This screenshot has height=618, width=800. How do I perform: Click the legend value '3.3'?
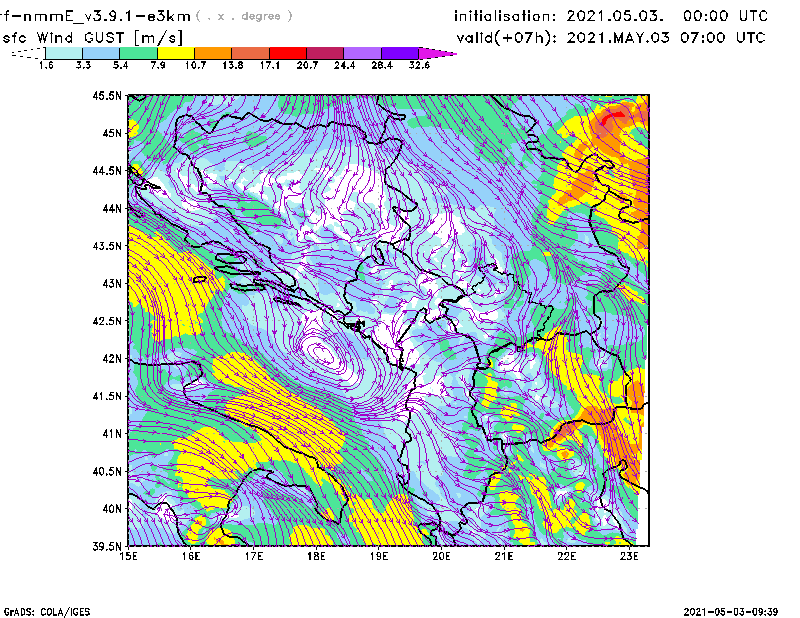click(x=83, y=65)
